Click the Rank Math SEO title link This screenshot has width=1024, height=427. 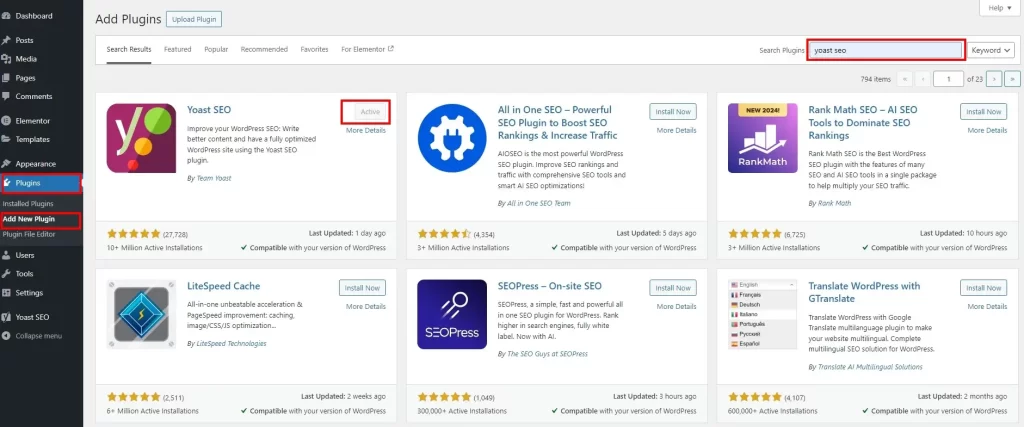coord(863,123)
